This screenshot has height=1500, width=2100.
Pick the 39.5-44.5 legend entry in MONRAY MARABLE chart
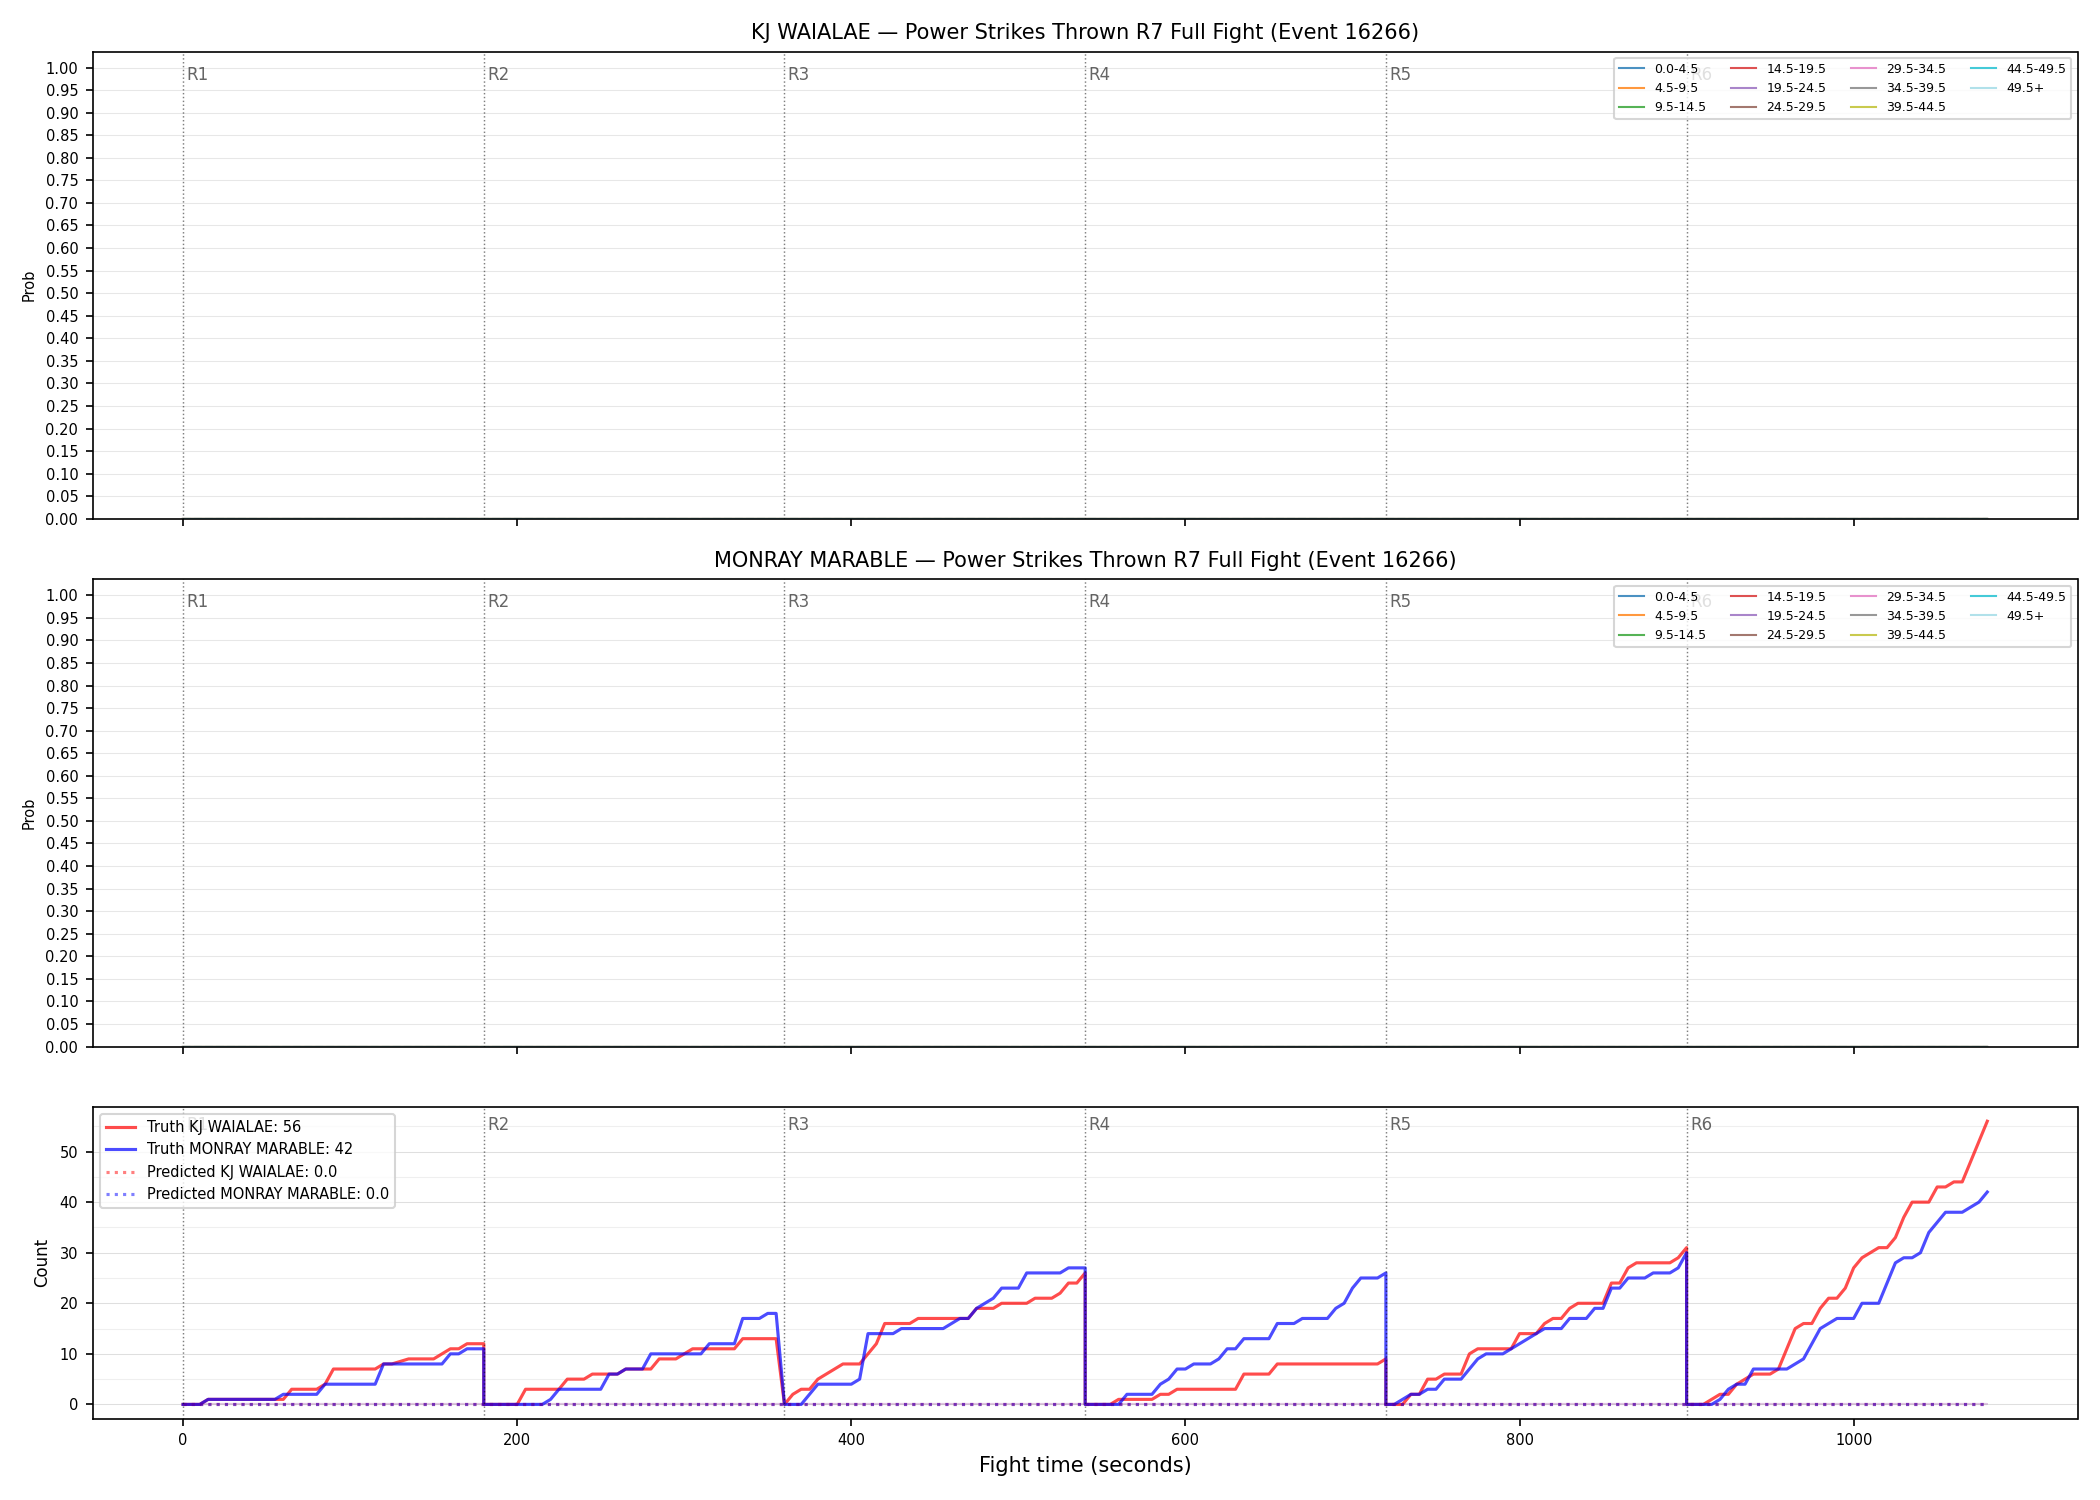pos(1898,635)
